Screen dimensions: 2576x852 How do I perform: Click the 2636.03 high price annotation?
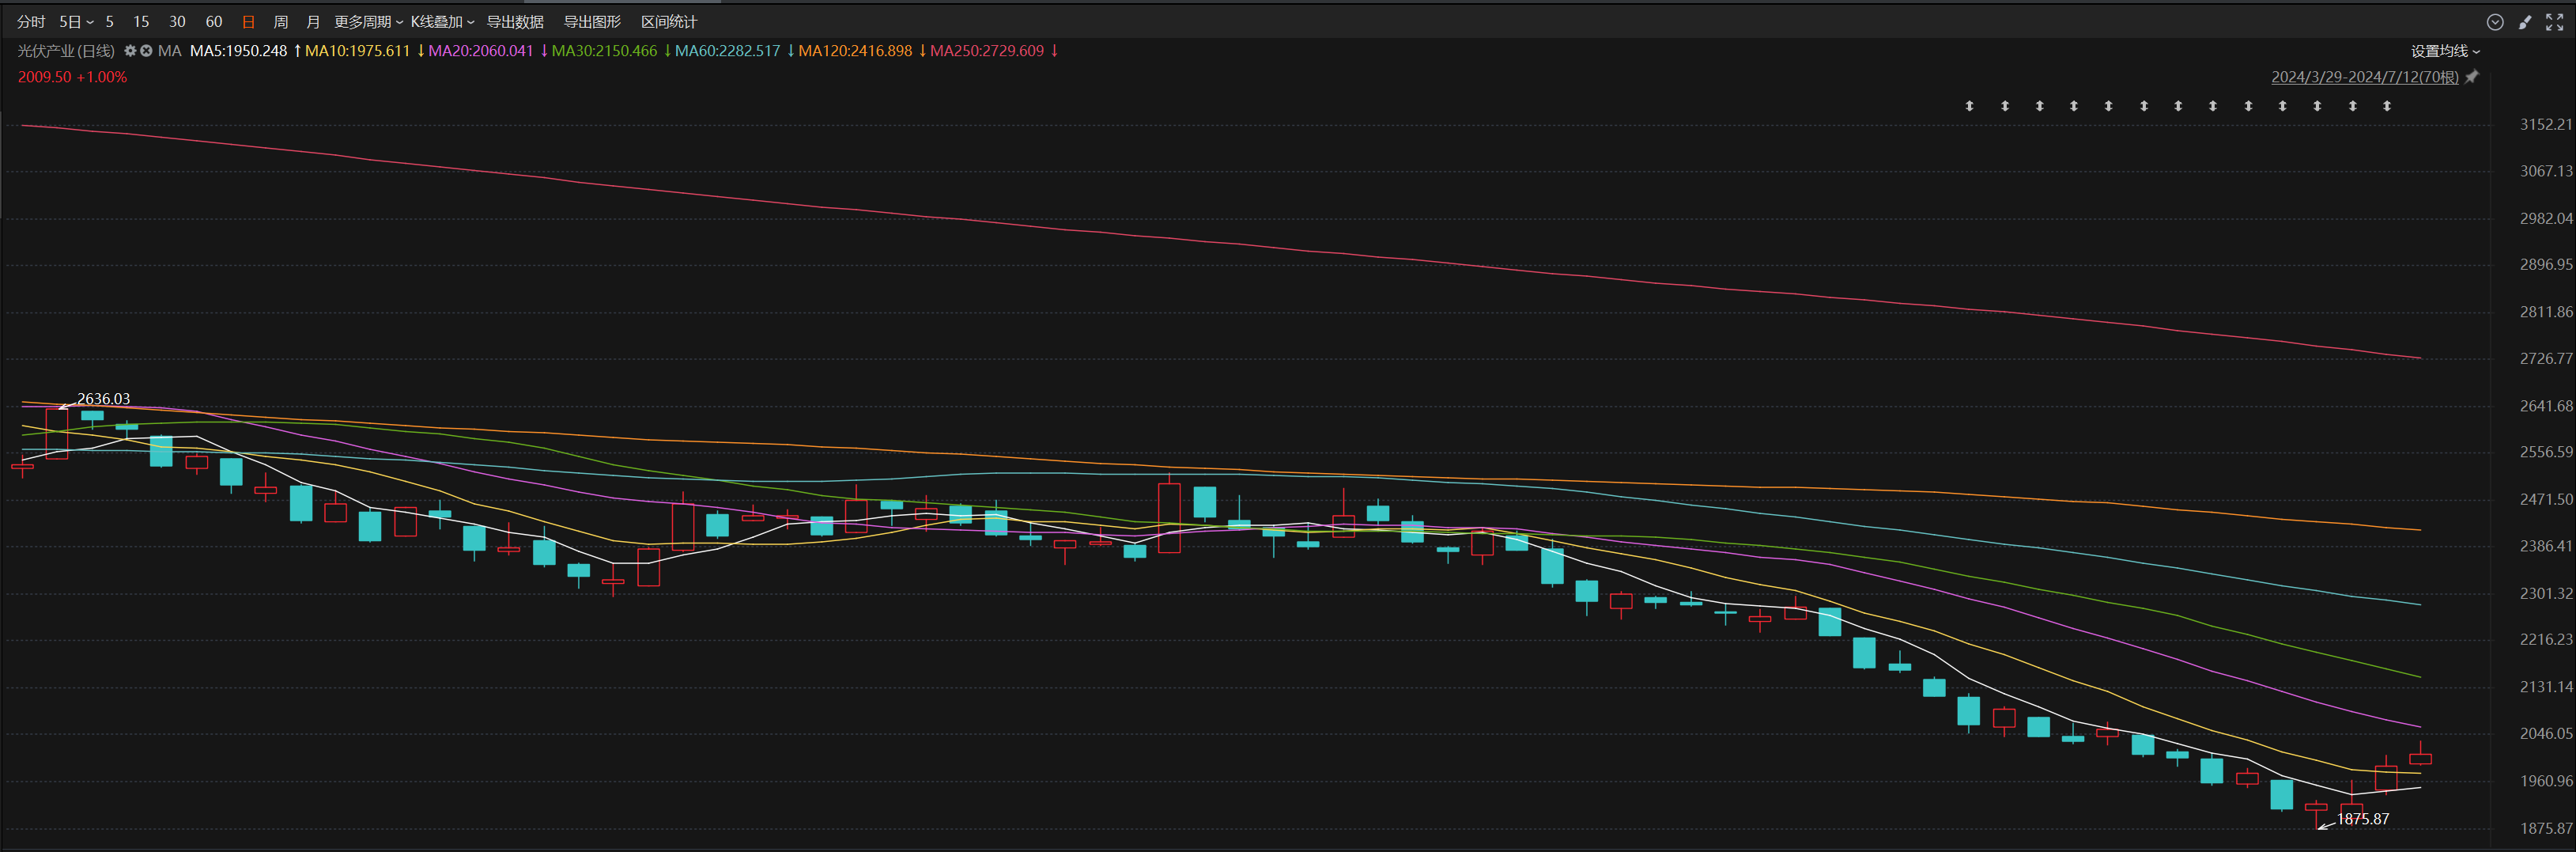click(103, 399)
